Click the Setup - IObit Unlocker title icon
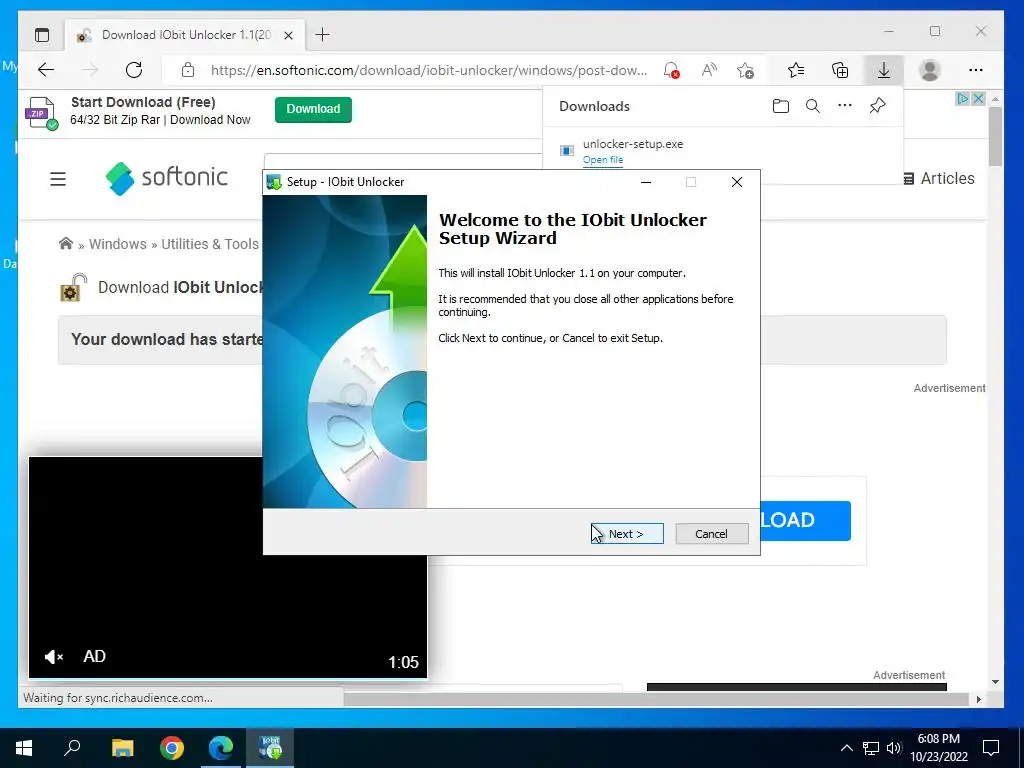The height and width of the screenshot is (768, 1024). coord(274,182)
